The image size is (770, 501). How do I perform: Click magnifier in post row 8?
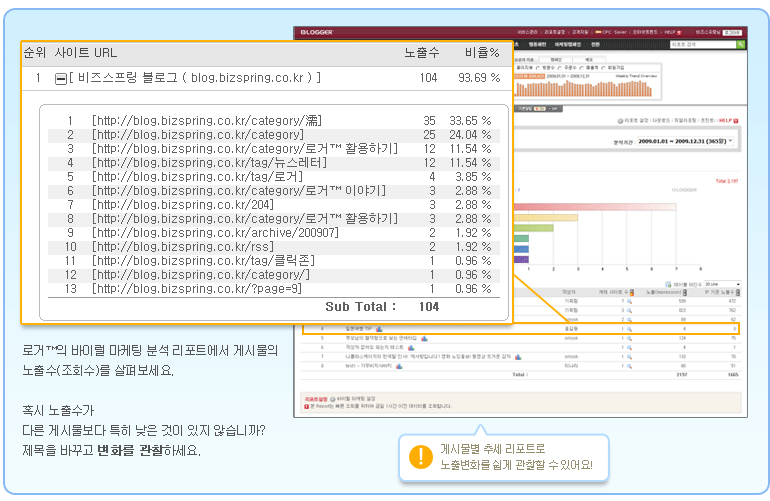(x=630, y=366)
